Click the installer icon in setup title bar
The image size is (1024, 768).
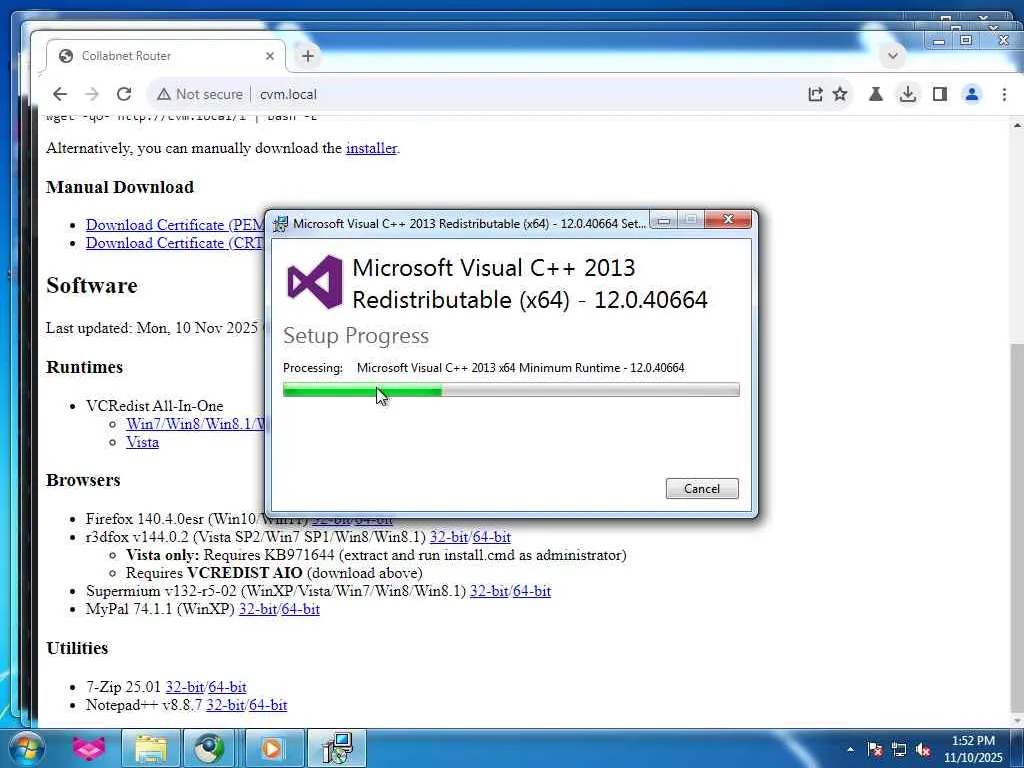[x=280, y=223]
